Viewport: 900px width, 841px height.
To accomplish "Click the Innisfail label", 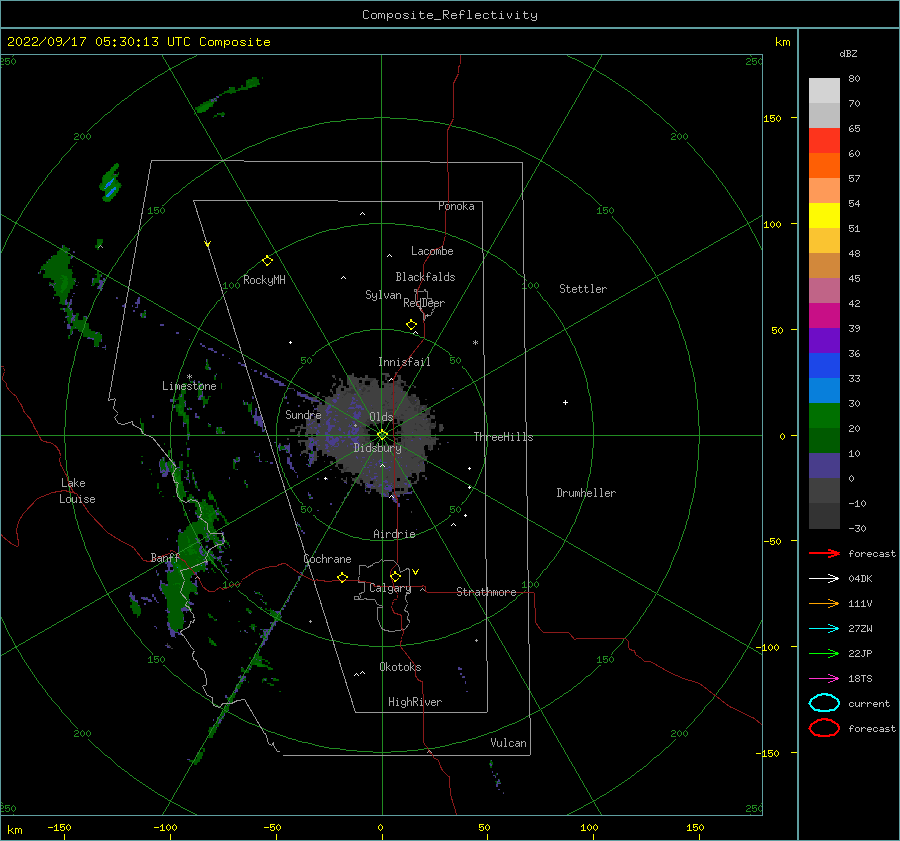I will click(x=404, y=362).
